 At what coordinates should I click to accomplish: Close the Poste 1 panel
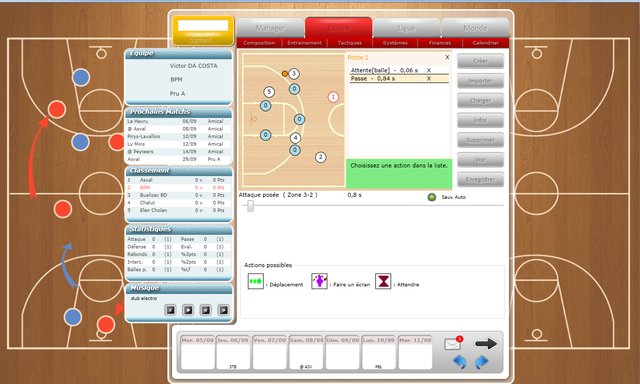(447, 57)
